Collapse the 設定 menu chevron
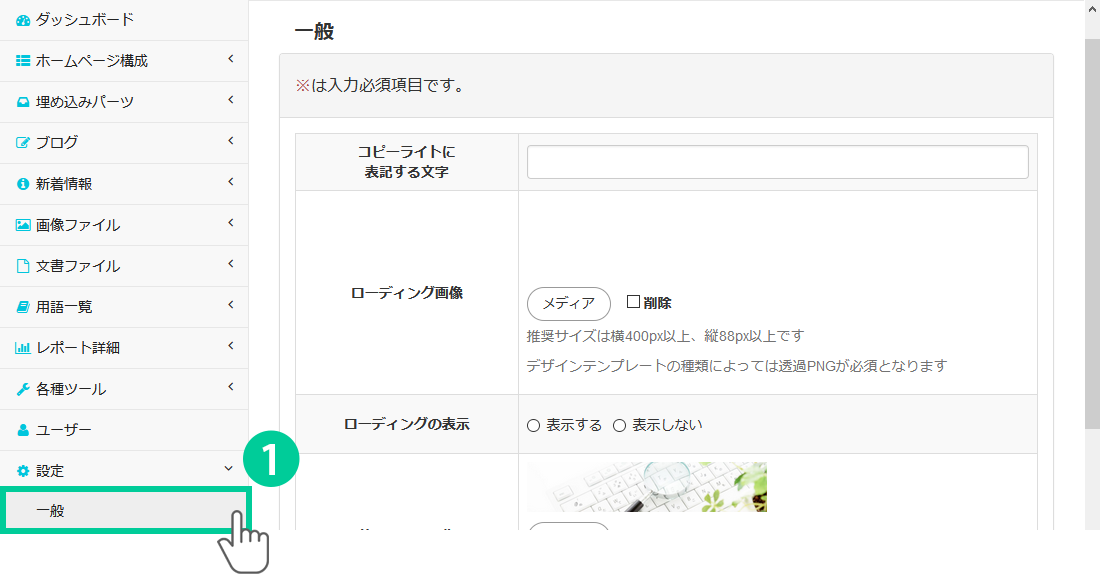 point(230,469)
